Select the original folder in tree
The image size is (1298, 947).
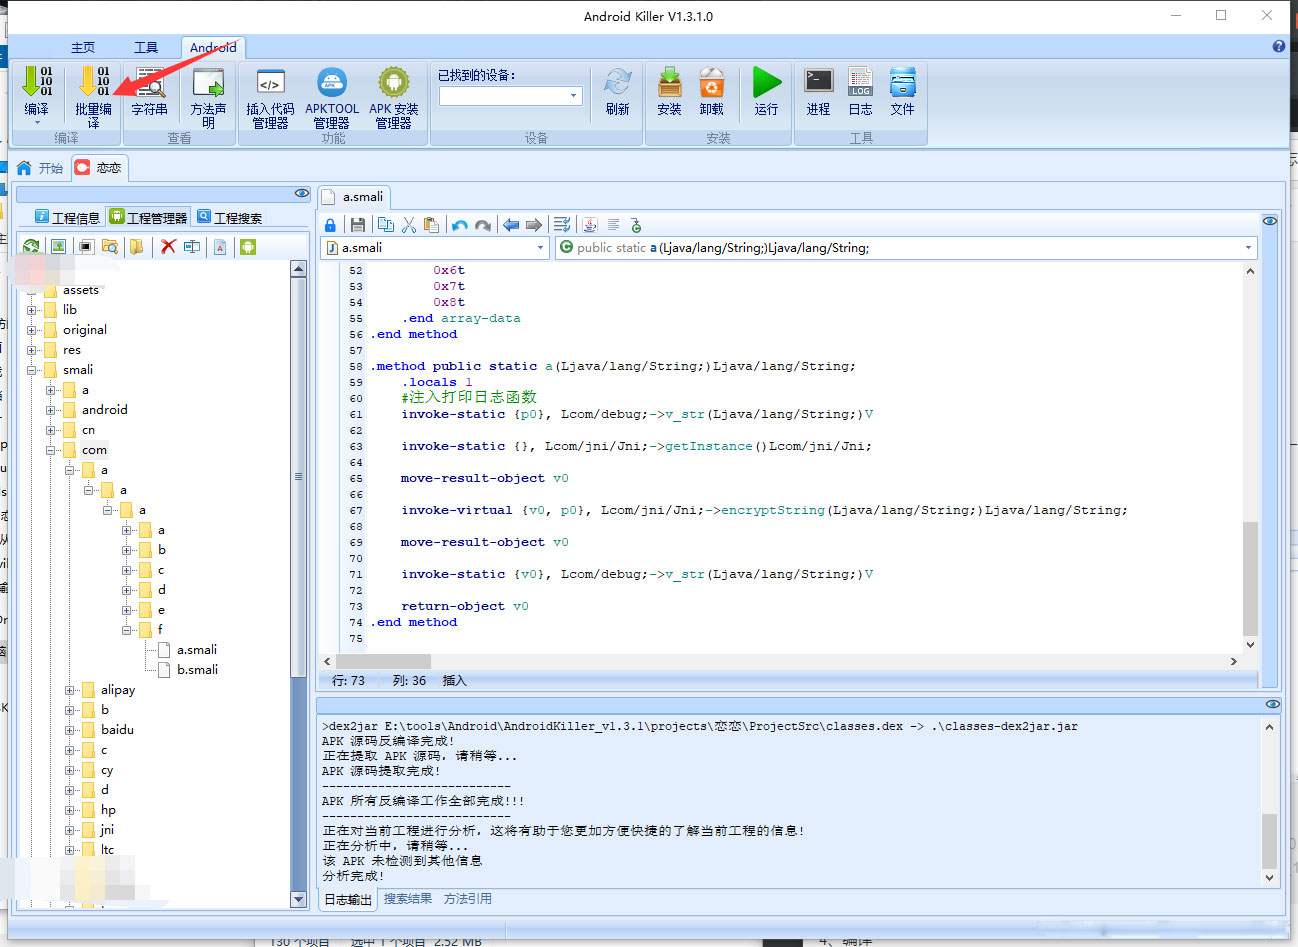coord(85,330)
